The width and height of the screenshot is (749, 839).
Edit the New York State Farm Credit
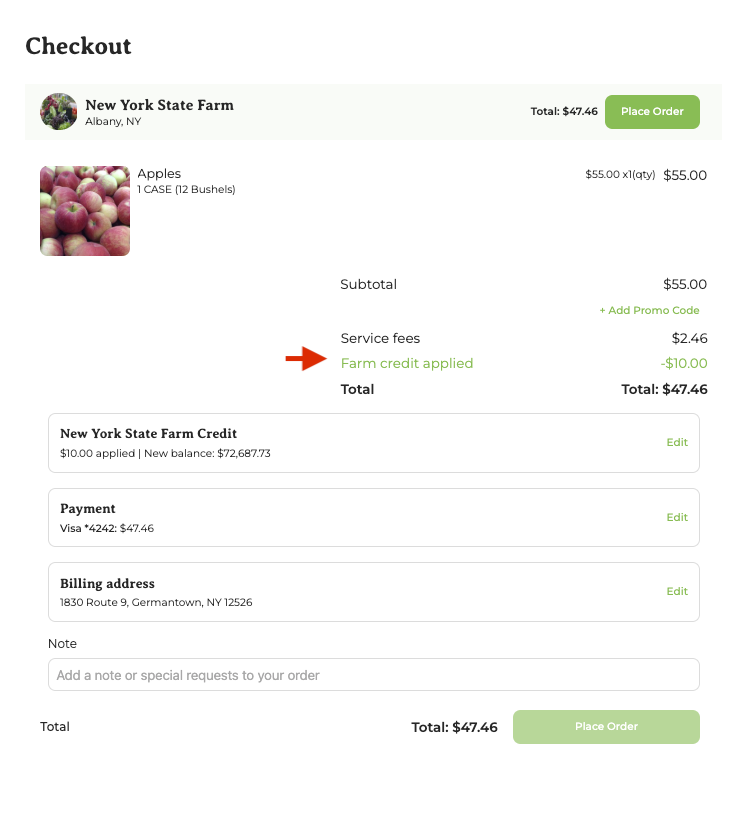click(x=677, y=442)
